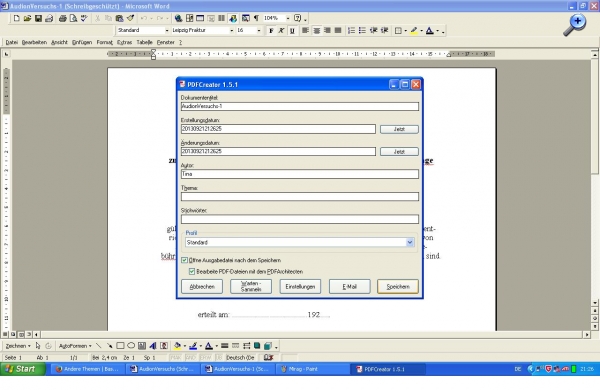Open the Windows Start button
This screenshot has height=390, width=600.
click(x=23, y=369)
